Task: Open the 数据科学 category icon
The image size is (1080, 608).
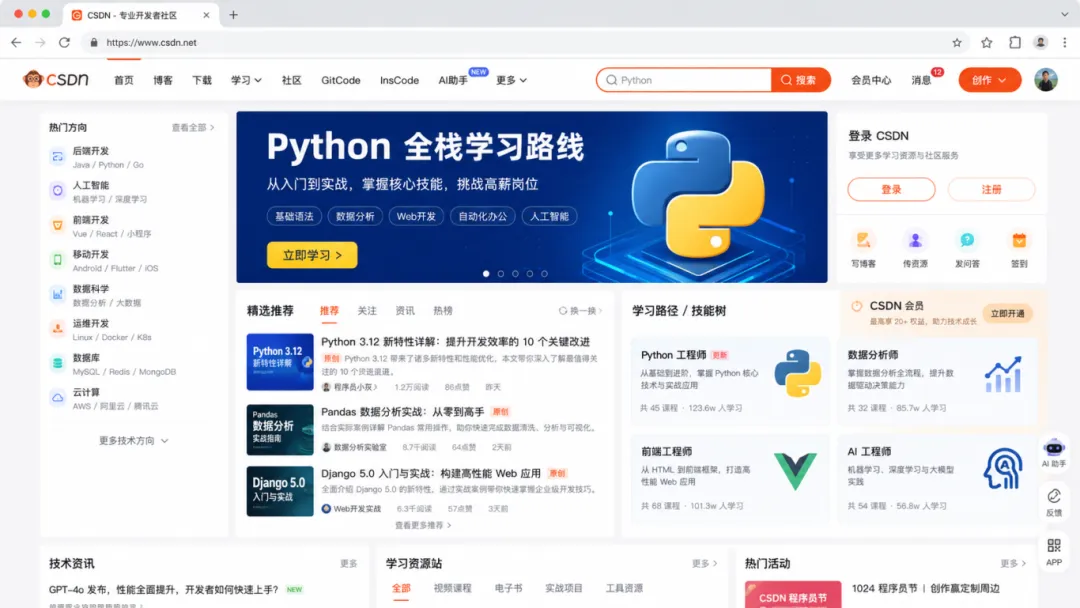Action: [58, 294]
